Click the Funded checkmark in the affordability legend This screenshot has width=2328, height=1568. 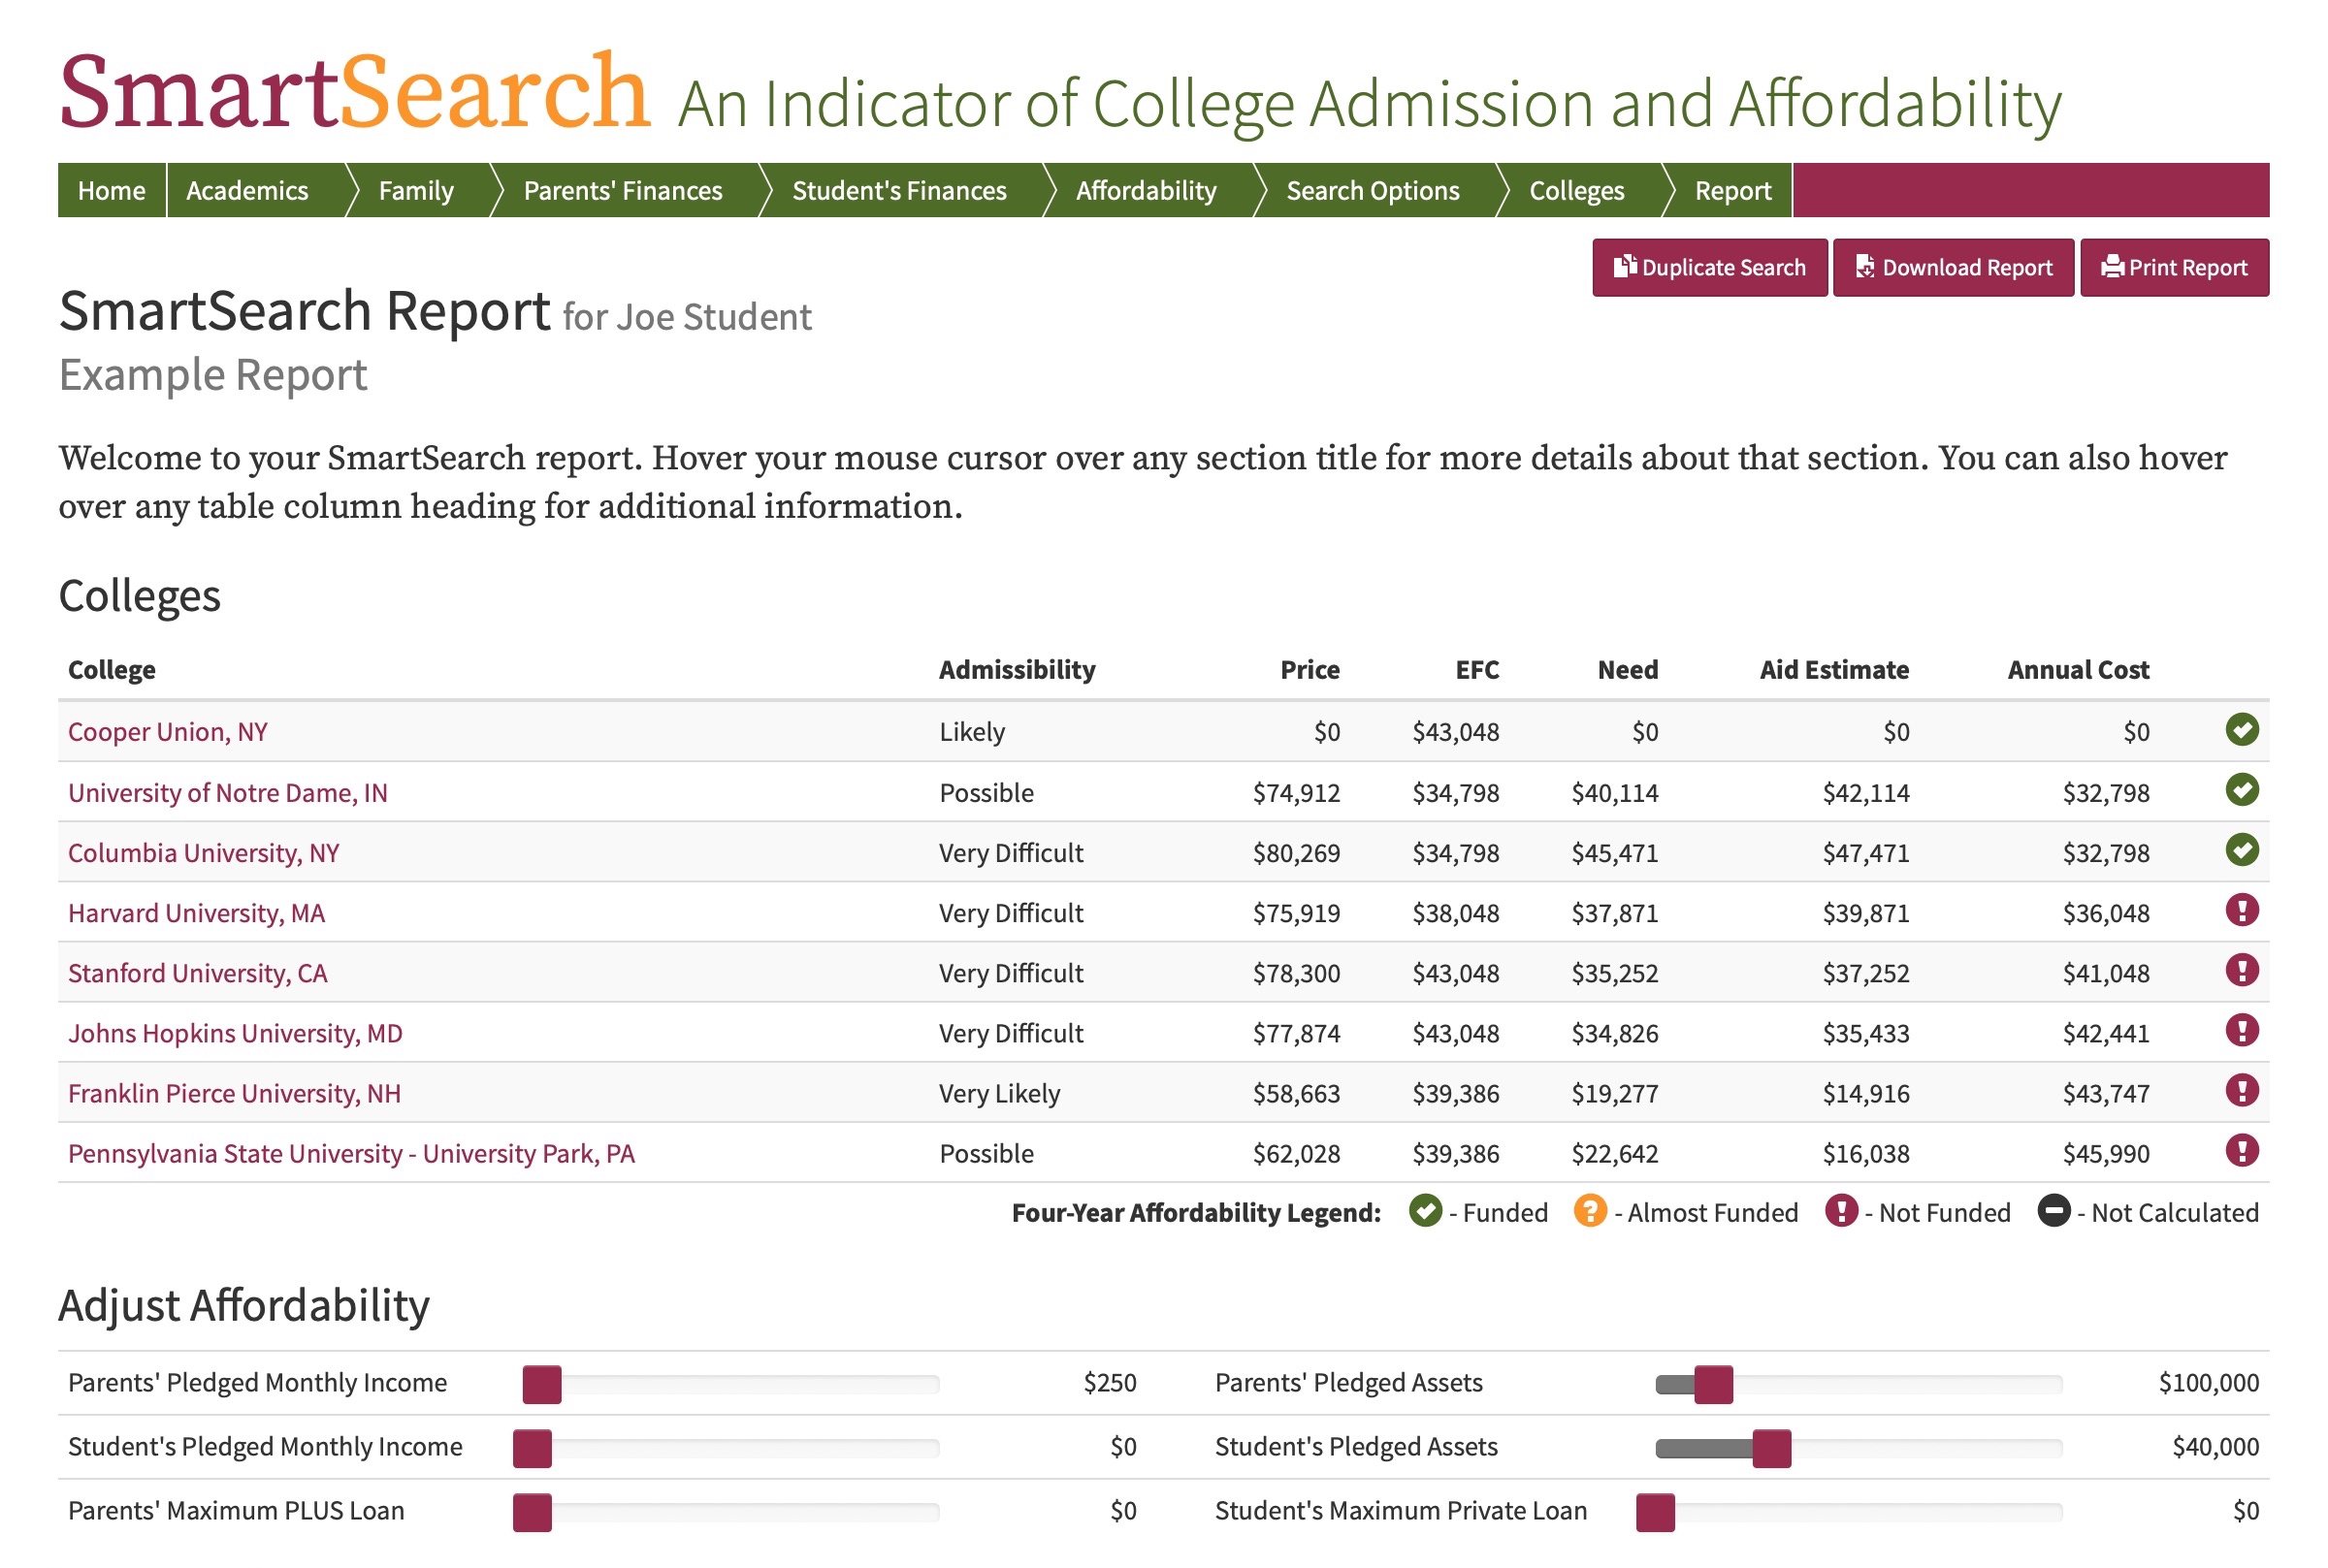point(1424,1212)
